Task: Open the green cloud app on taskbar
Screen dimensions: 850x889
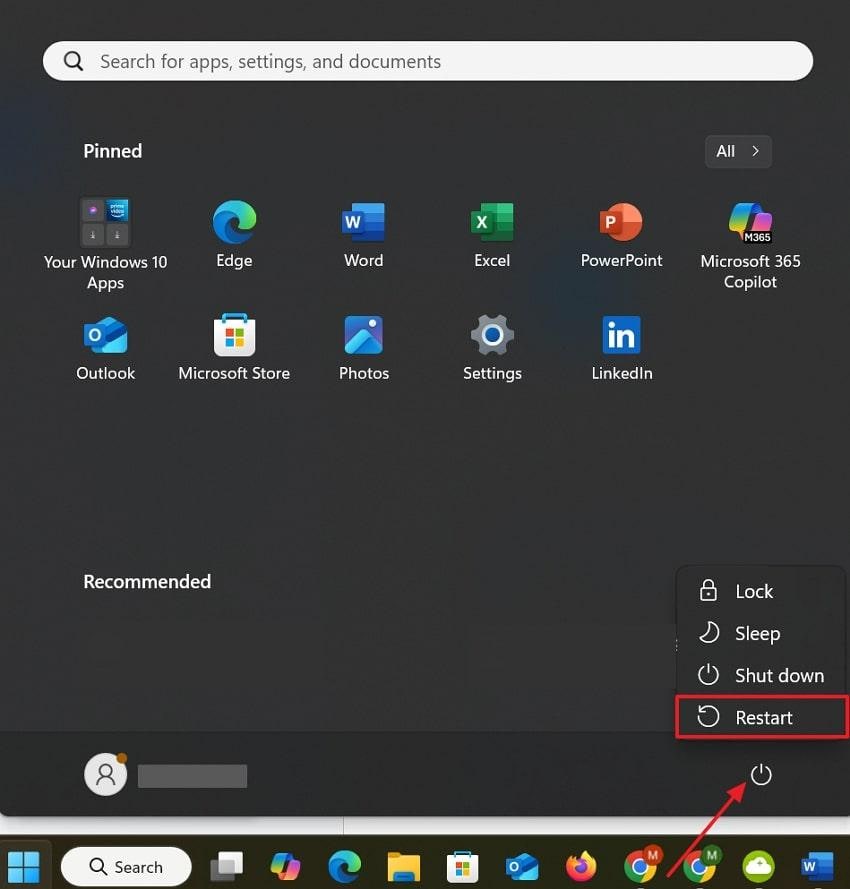Action: (x=759, y=867)
